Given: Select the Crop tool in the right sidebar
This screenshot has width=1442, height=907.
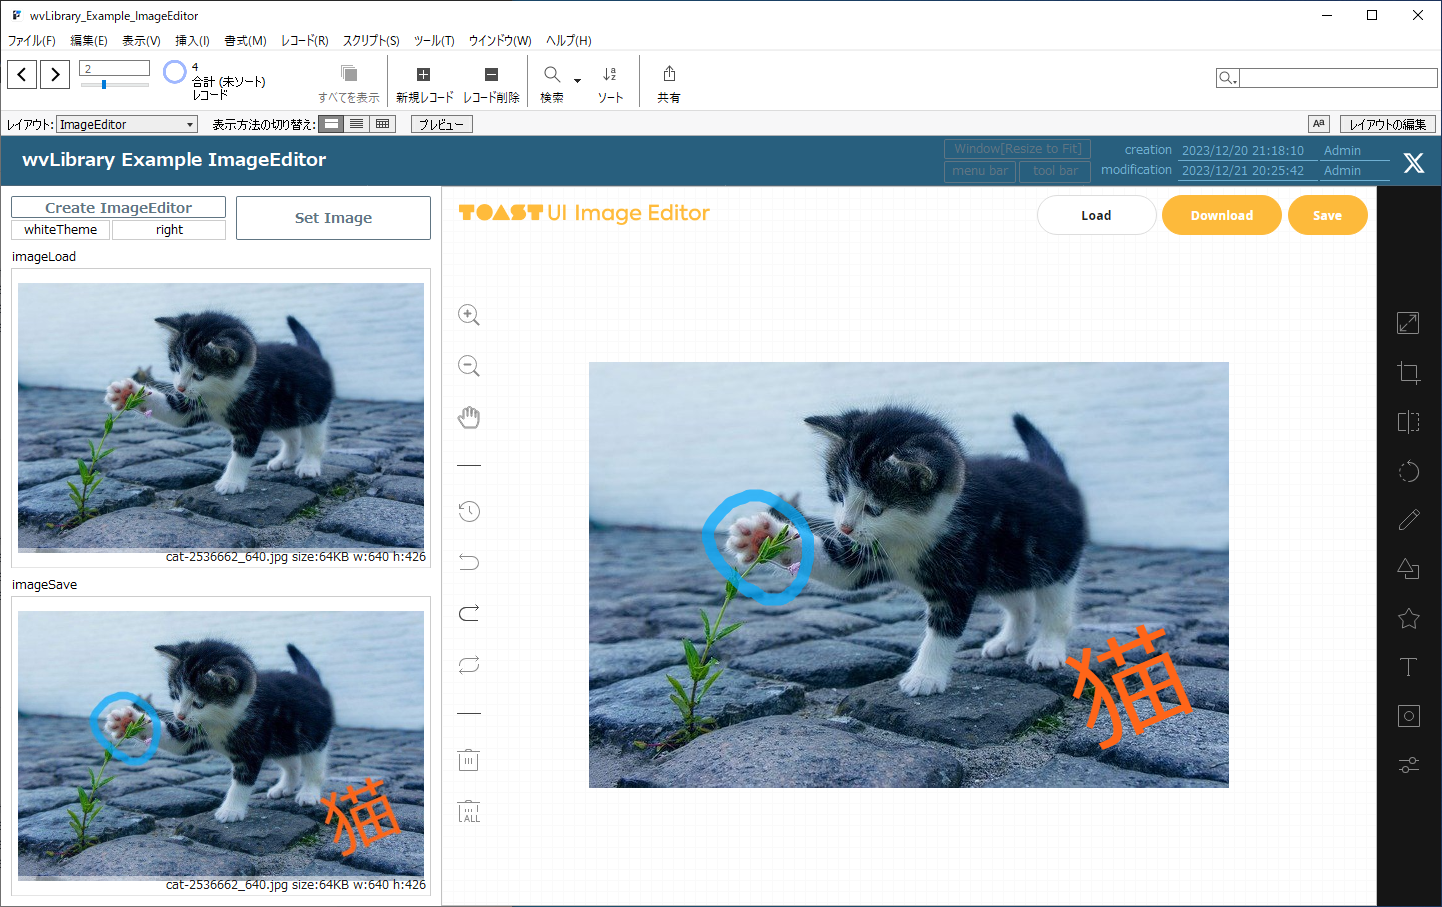Looking at the screenshot, I should pyautogui.click(x=1408, y=373).
